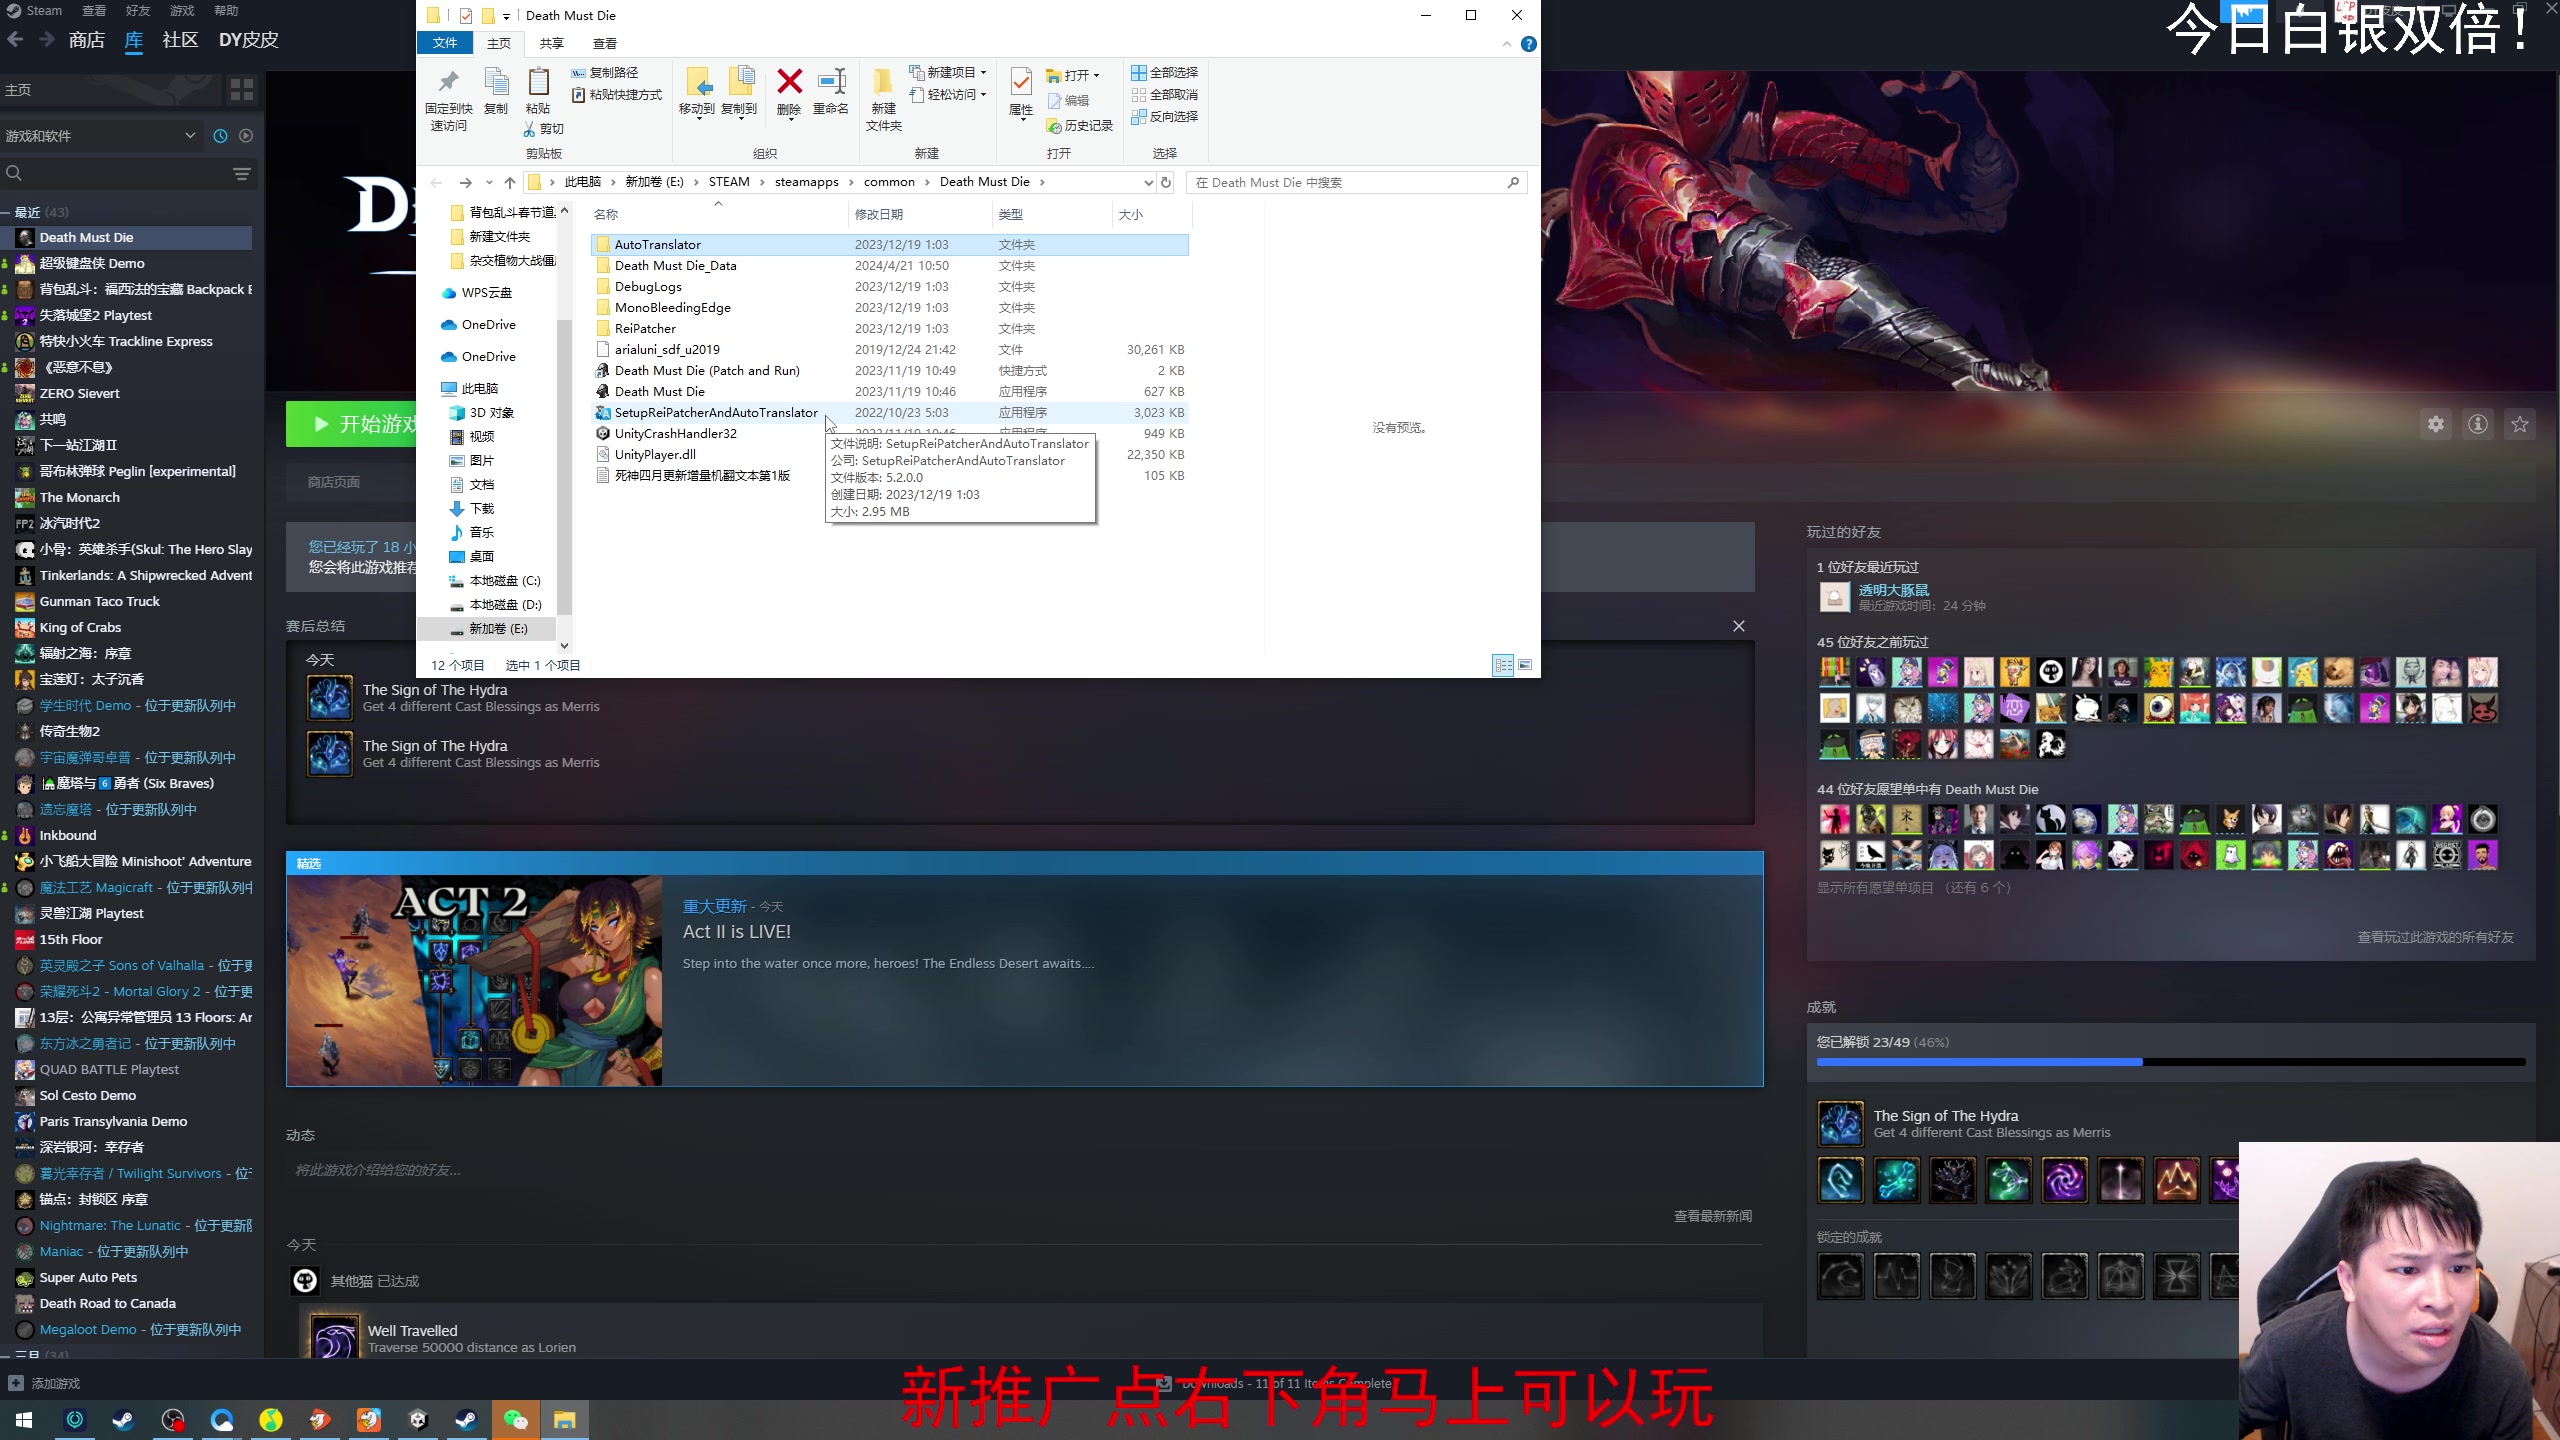Select all files with 全部选择
2560x1440 pixels.
pyautogui.click(x=1165, y=73)
